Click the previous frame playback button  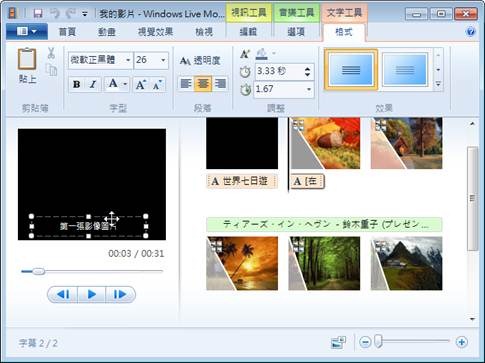pos(63,294)
